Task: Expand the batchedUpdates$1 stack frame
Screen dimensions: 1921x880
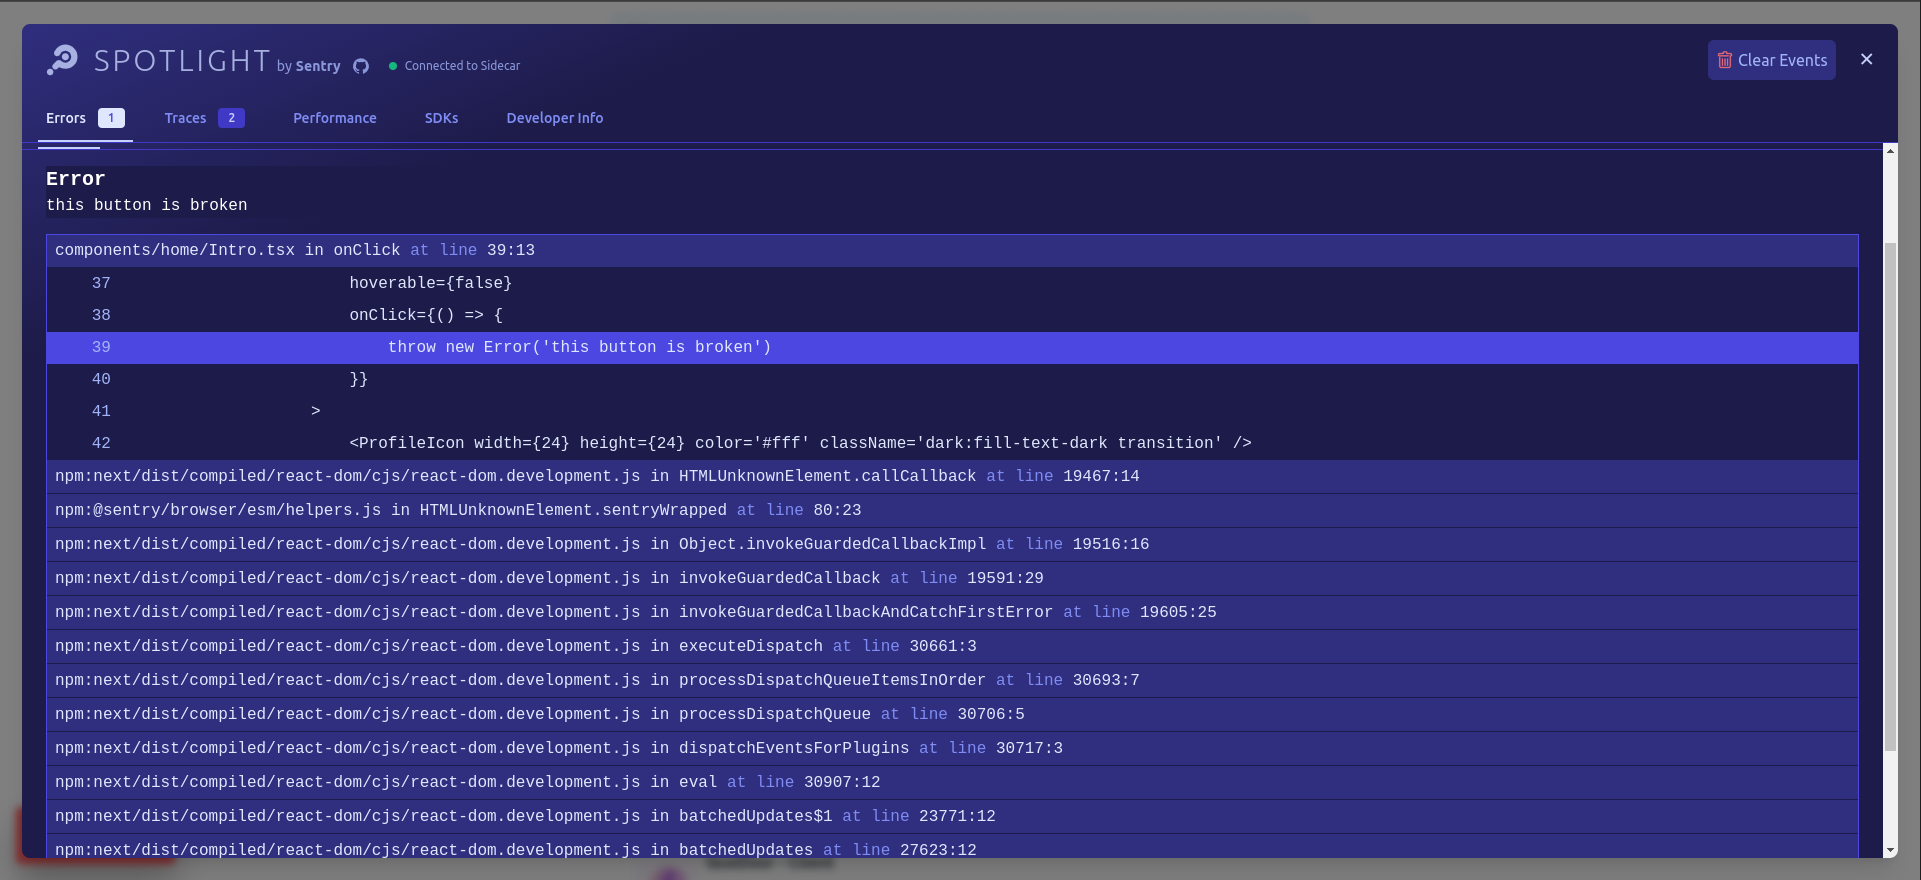Action: 952,816
